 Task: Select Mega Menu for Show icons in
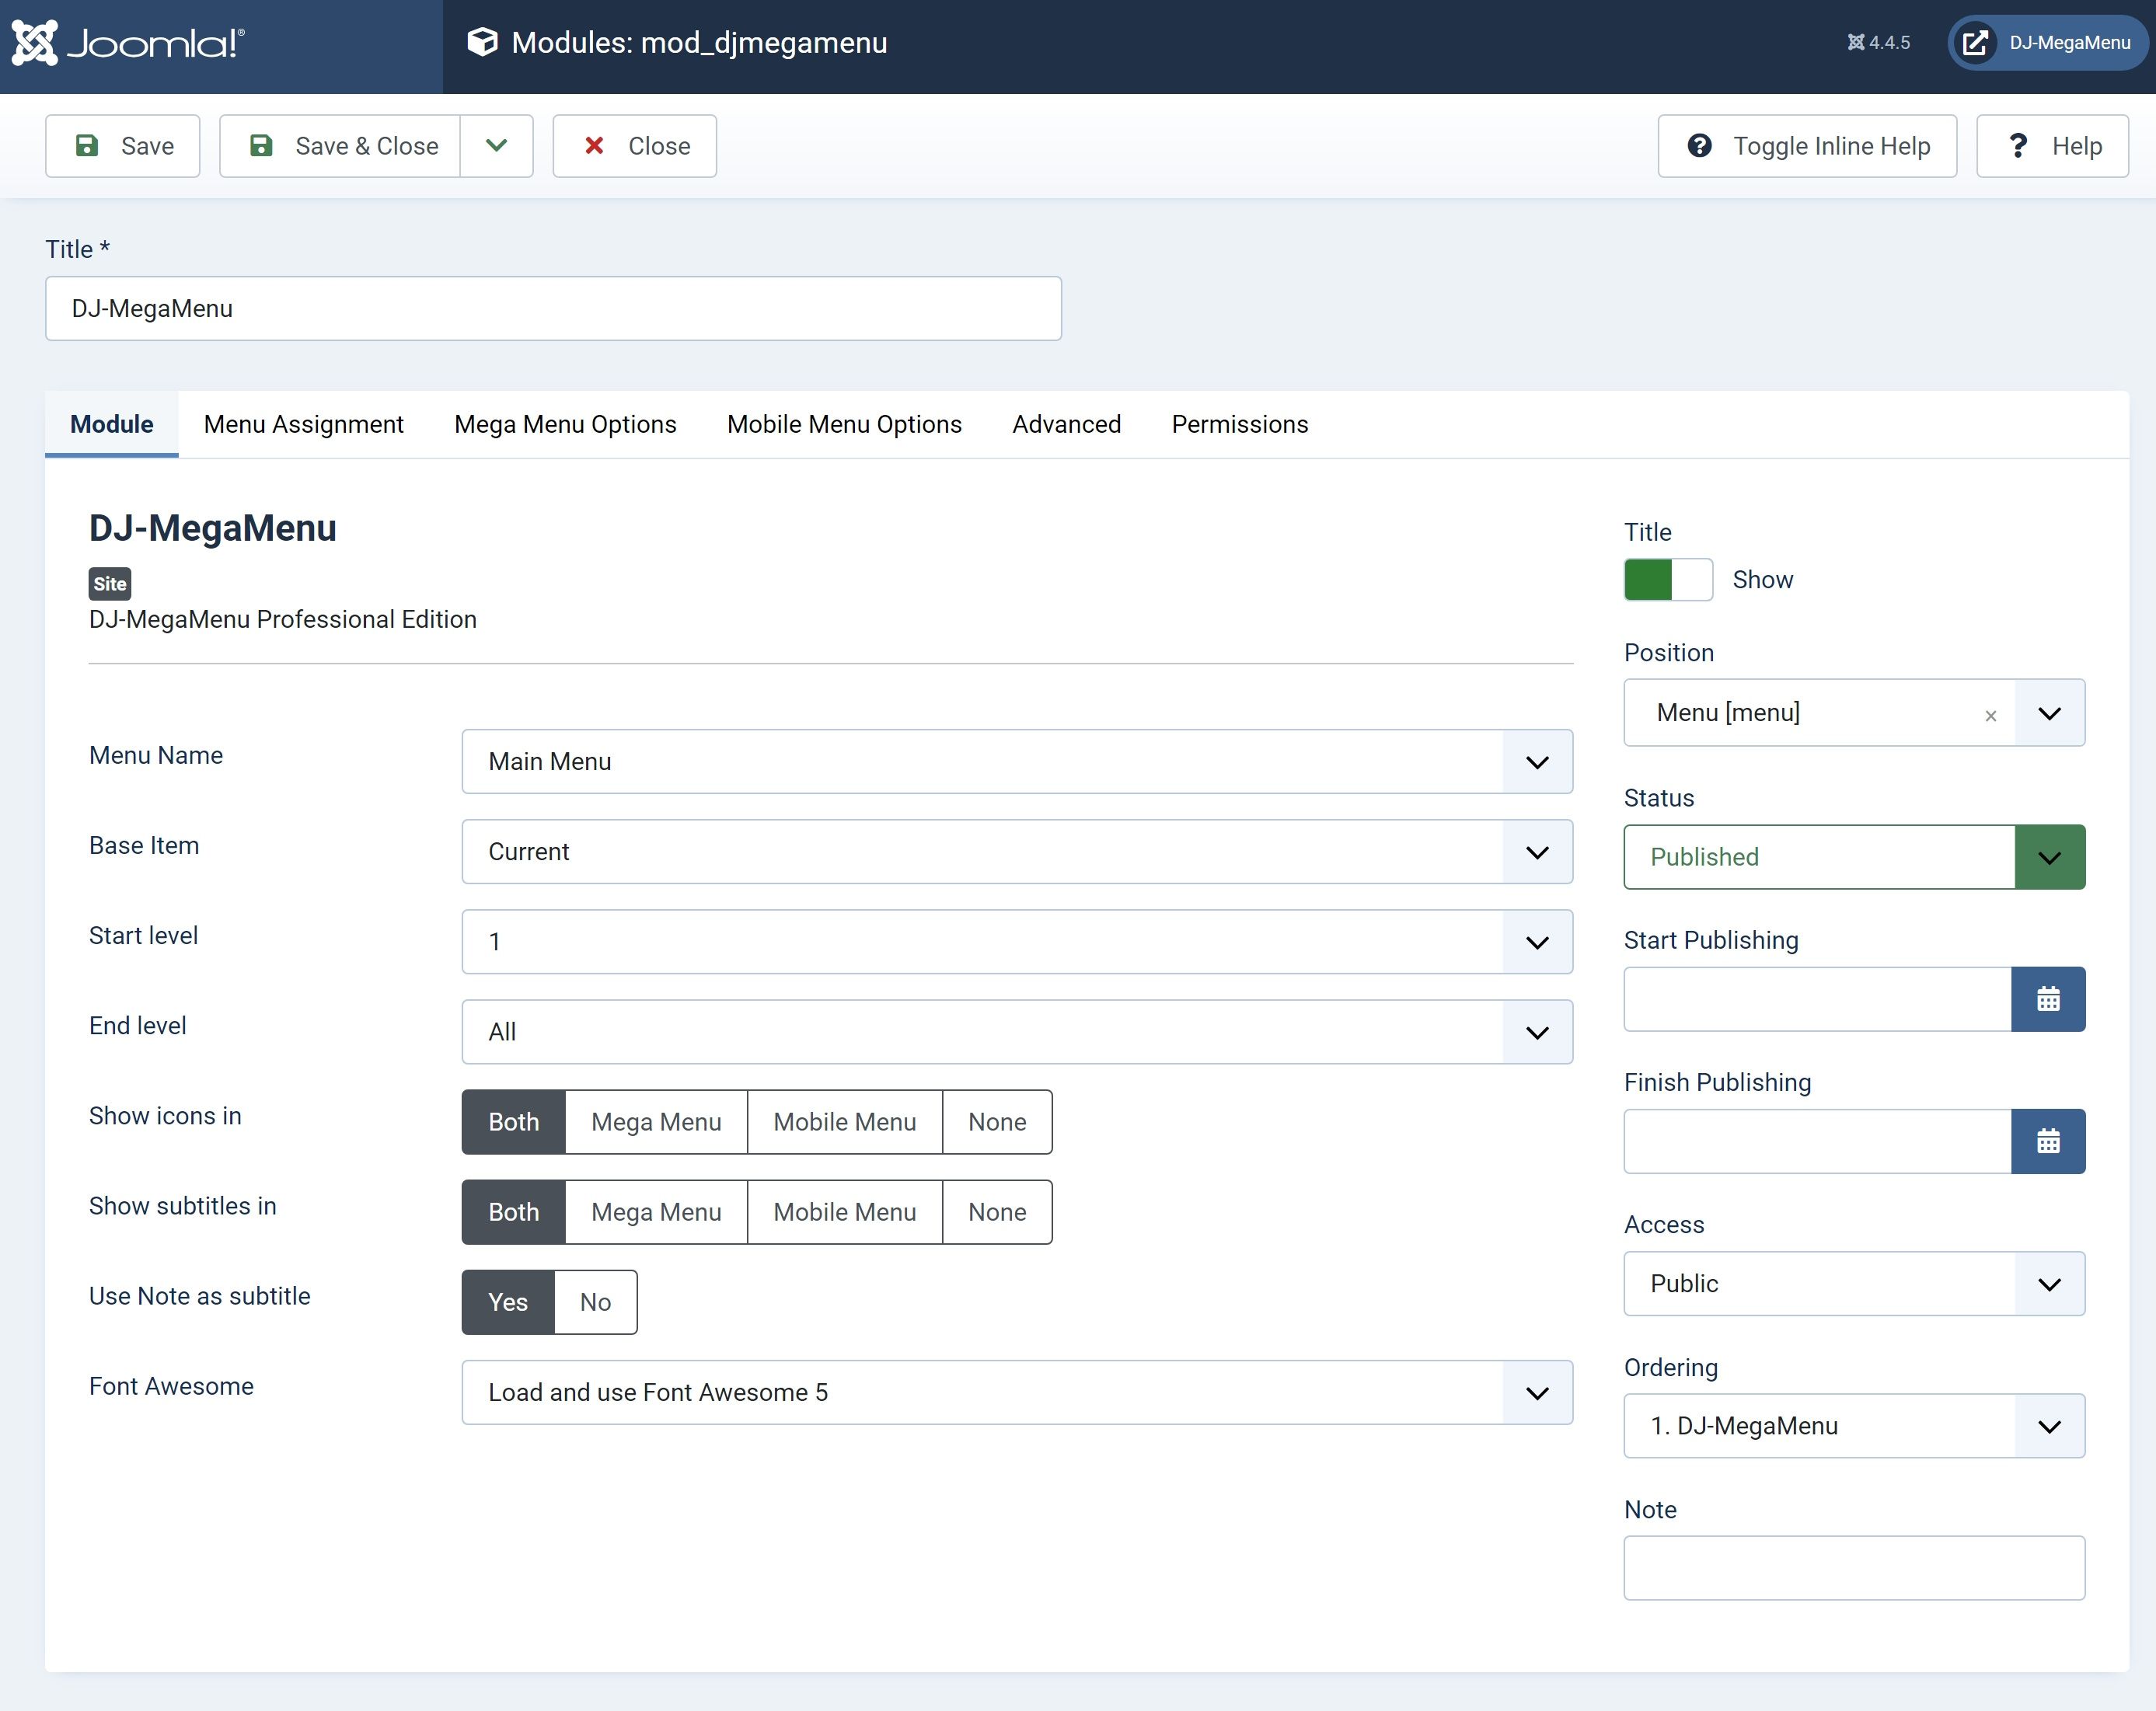pyautogui.click(x=656, y=1122)
